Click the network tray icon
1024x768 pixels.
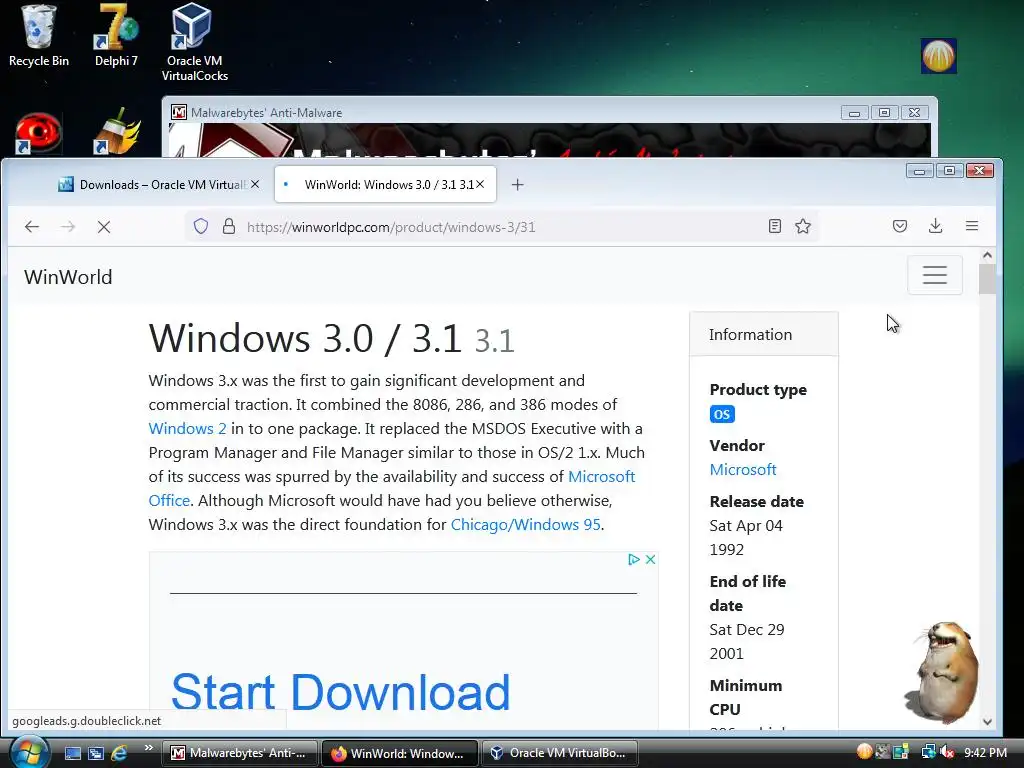click(x=928, y=752)
